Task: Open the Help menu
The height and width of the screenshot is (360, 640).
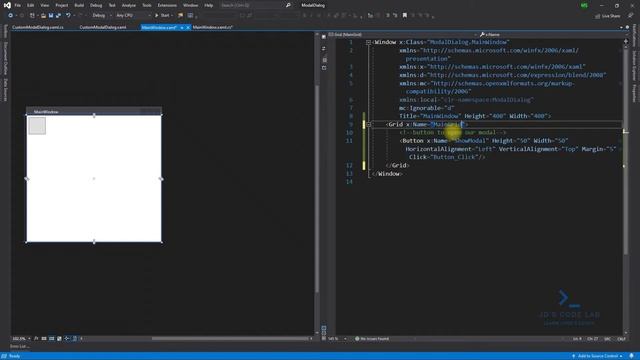Action: 209,5
